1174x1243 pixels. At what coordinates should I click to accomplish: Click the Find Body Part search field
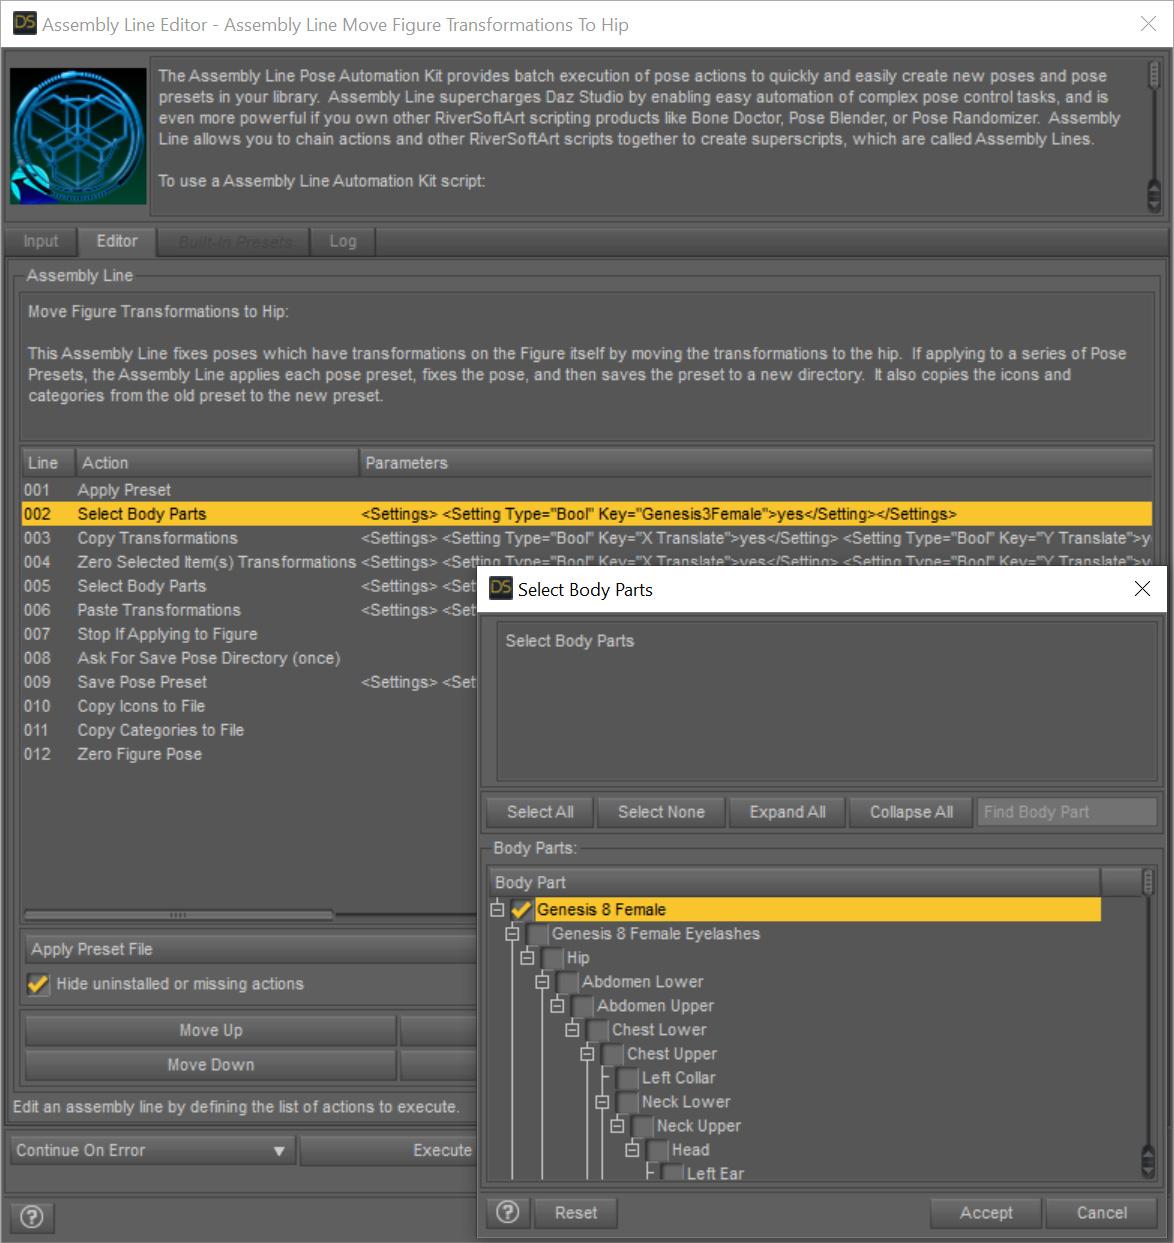pyautogui.click(x=1067, y=812)
